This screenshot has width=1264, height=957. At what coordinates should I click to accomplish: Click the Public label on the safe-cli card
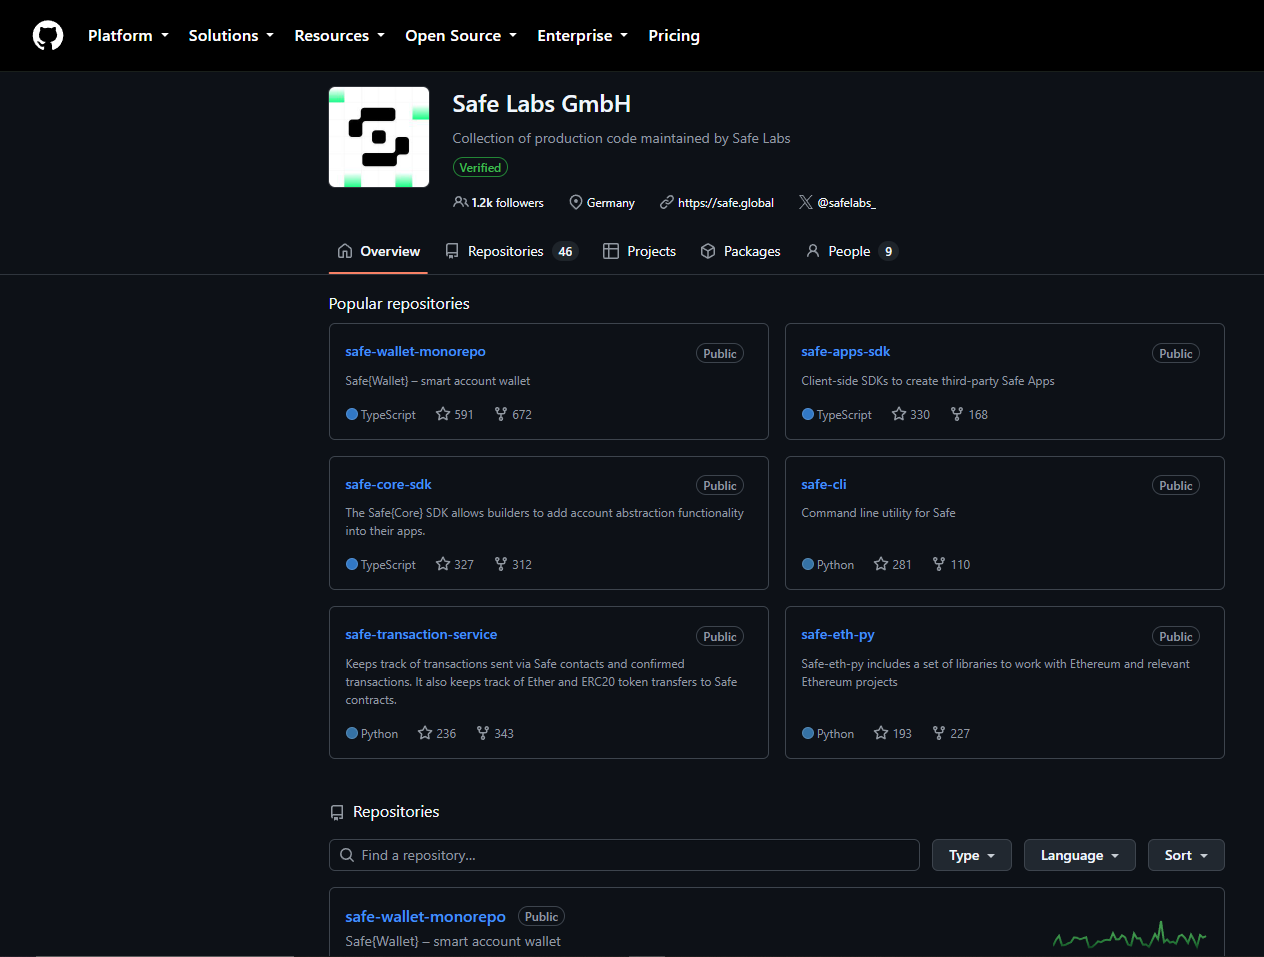(x=1175, y=485)
